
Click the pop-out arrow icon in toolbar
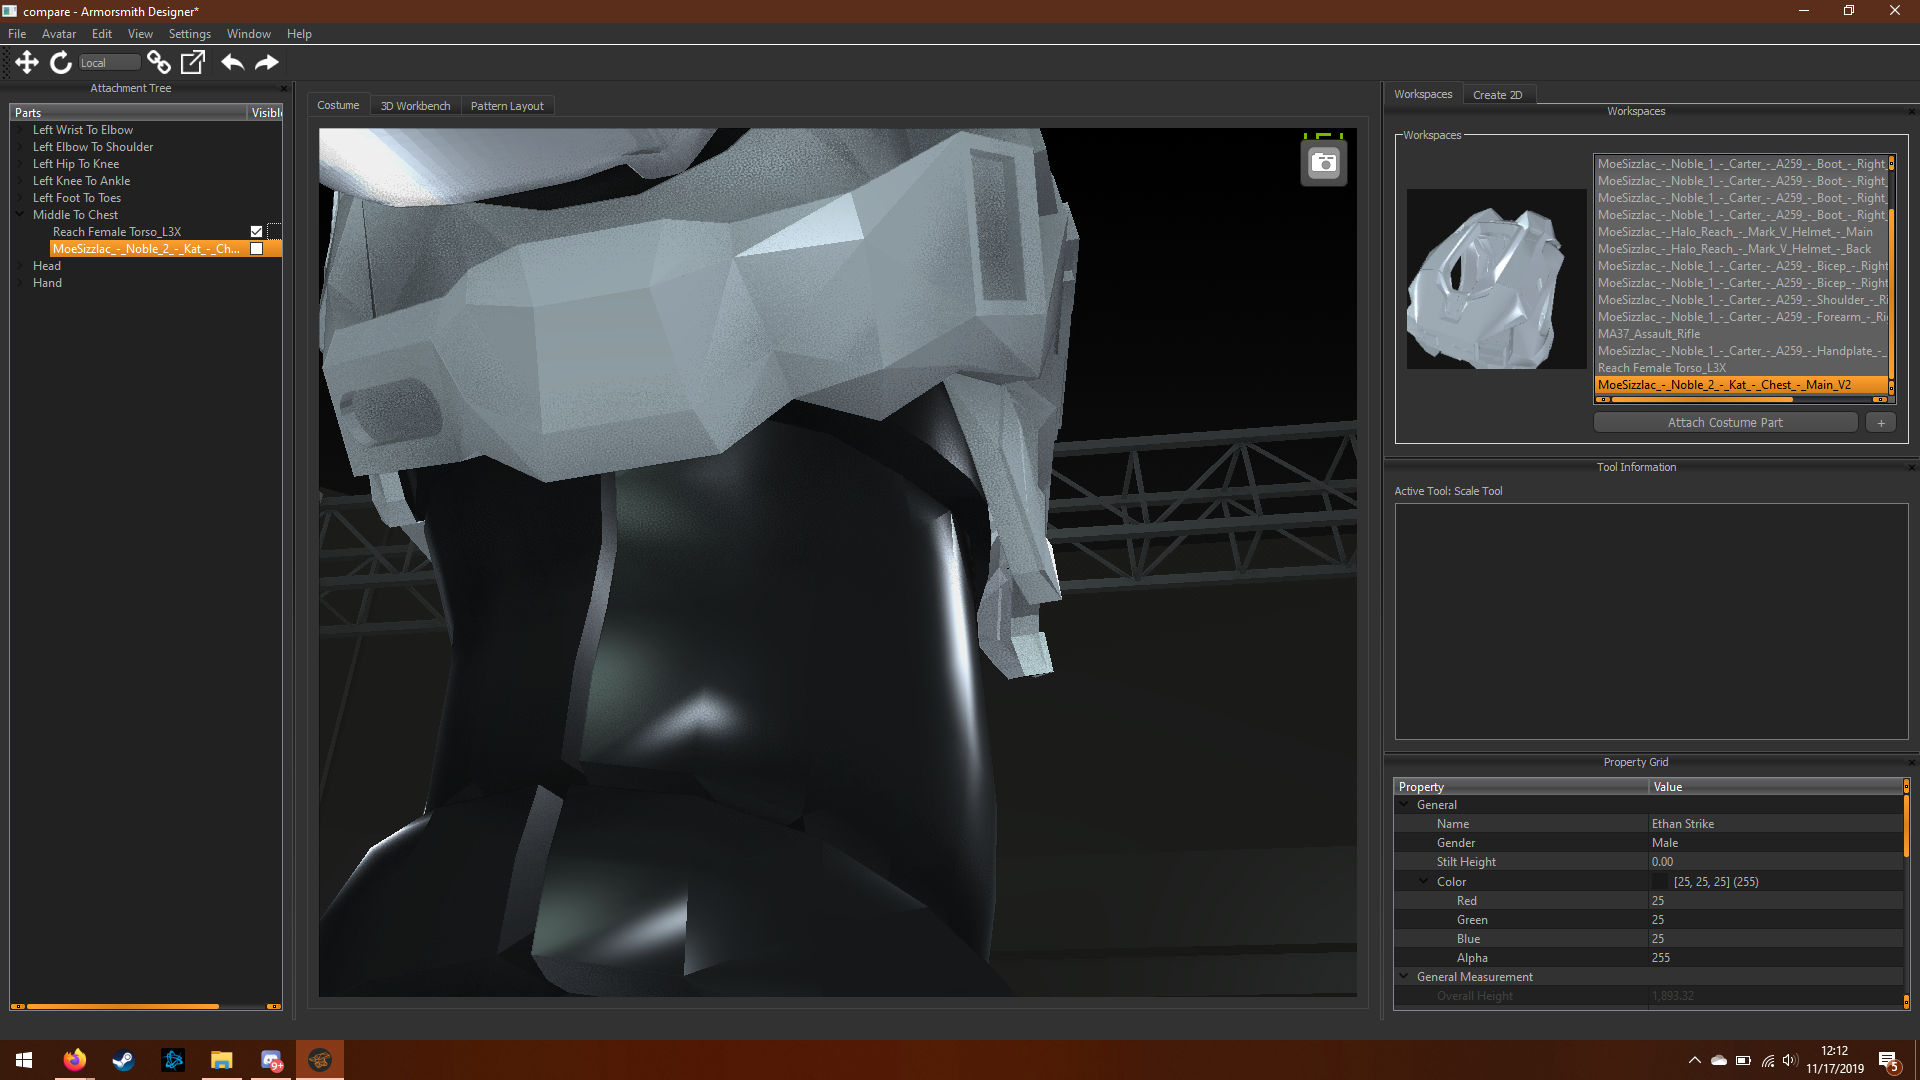point(192,62)
